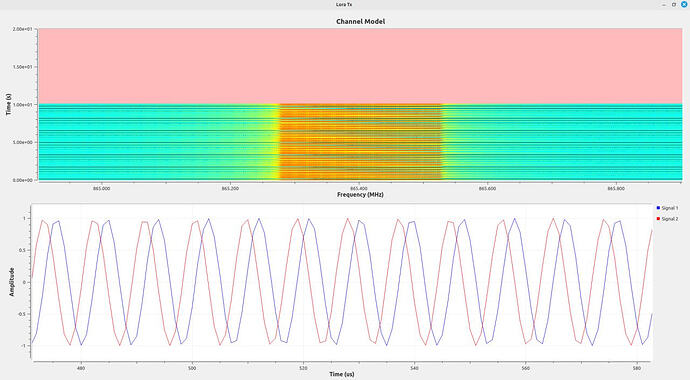The height and width of the screenshot is (380, 690).
Task: Minimize the Lora Tx window
Action: pyautogui.click(x=664, y=4)
